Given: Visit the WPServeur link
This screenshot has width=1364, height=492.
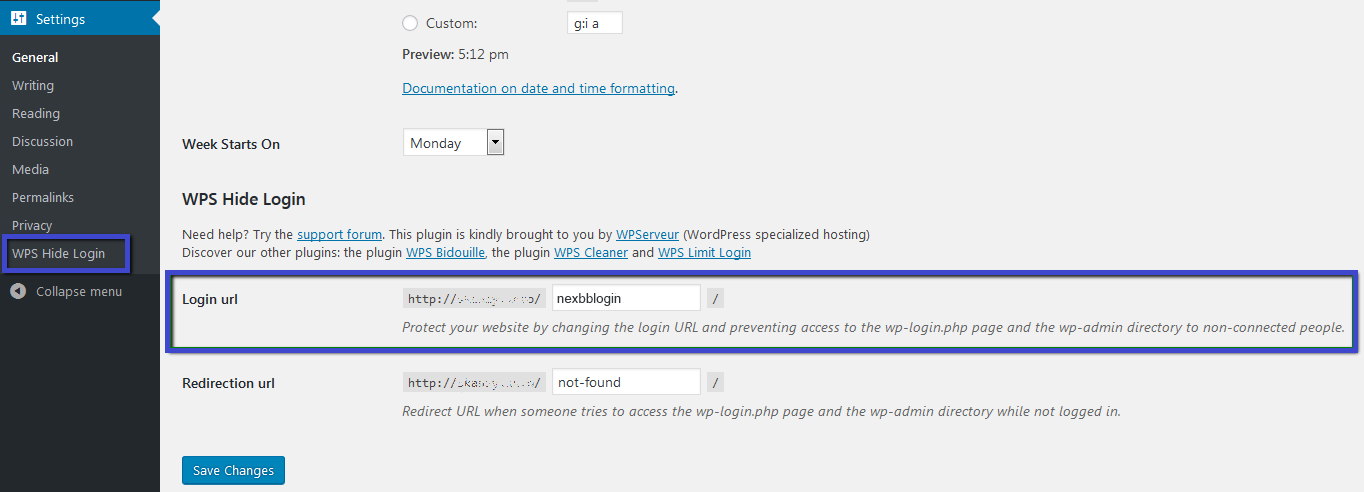Looking at the screenshot, I should [648, 235].
